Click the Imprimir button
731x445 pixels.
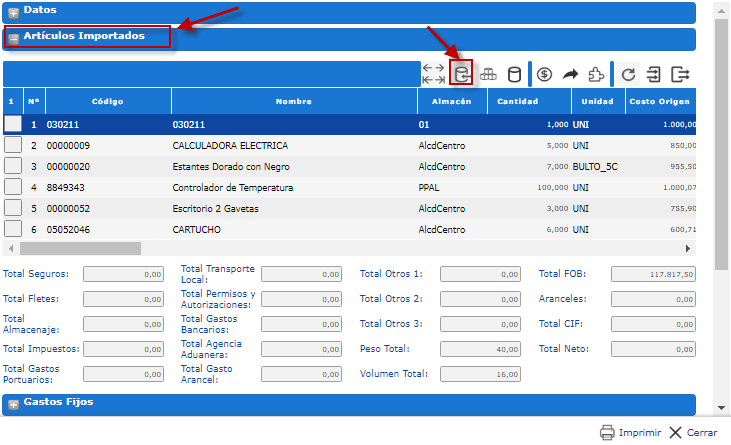coord(630,433)
